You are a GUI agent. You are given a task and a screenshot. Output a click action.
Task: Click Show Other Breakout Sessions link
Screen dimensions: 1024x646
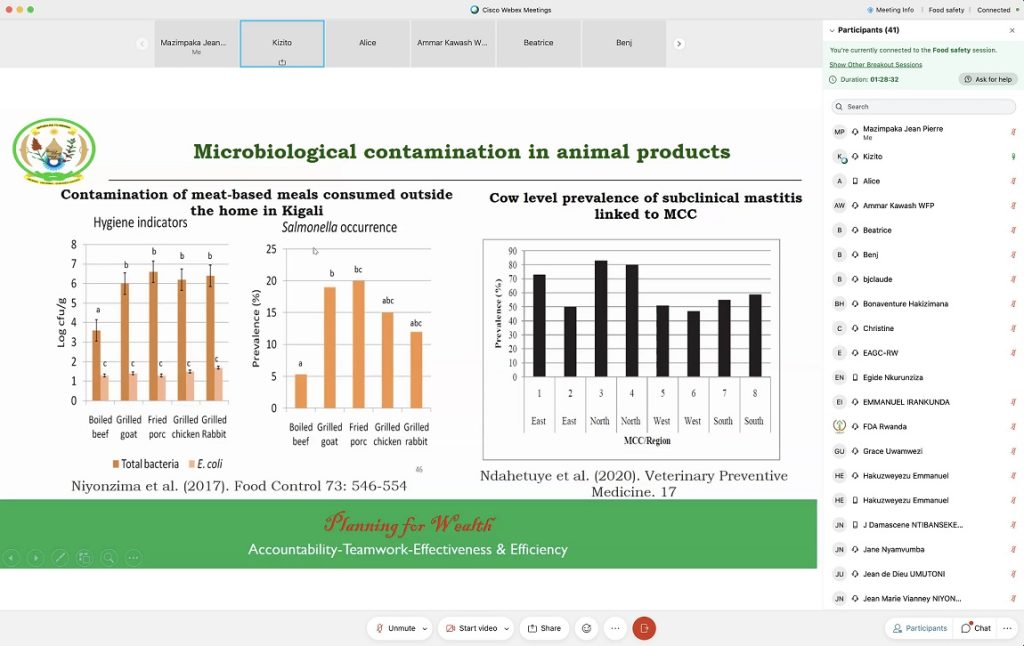(x=876, y=64)
